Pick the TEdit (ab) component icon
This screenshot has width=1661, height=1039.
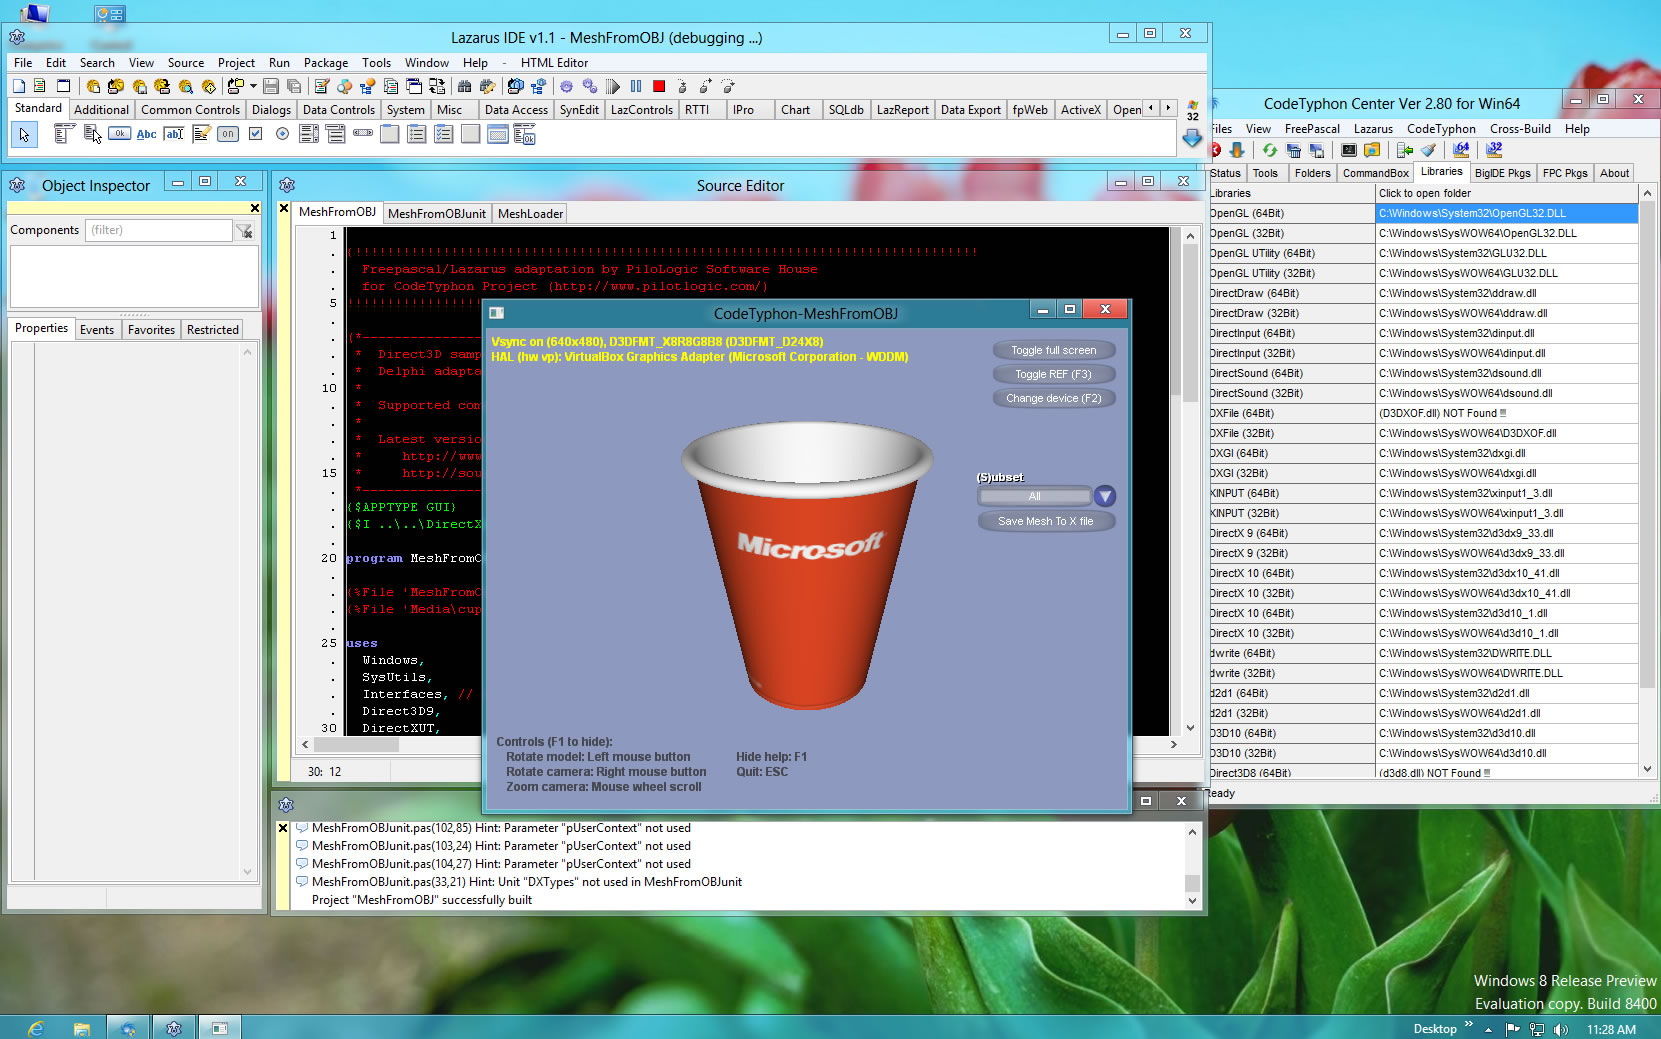(174, 134)
